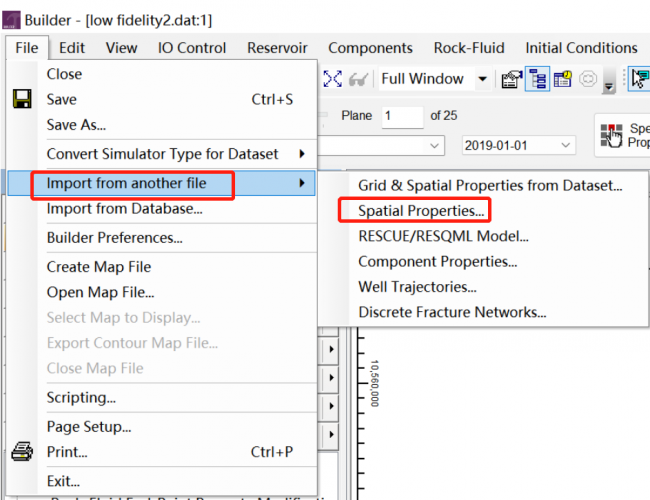Click the Plane number input field
650x500 pixels.
[x=401, y=116]
